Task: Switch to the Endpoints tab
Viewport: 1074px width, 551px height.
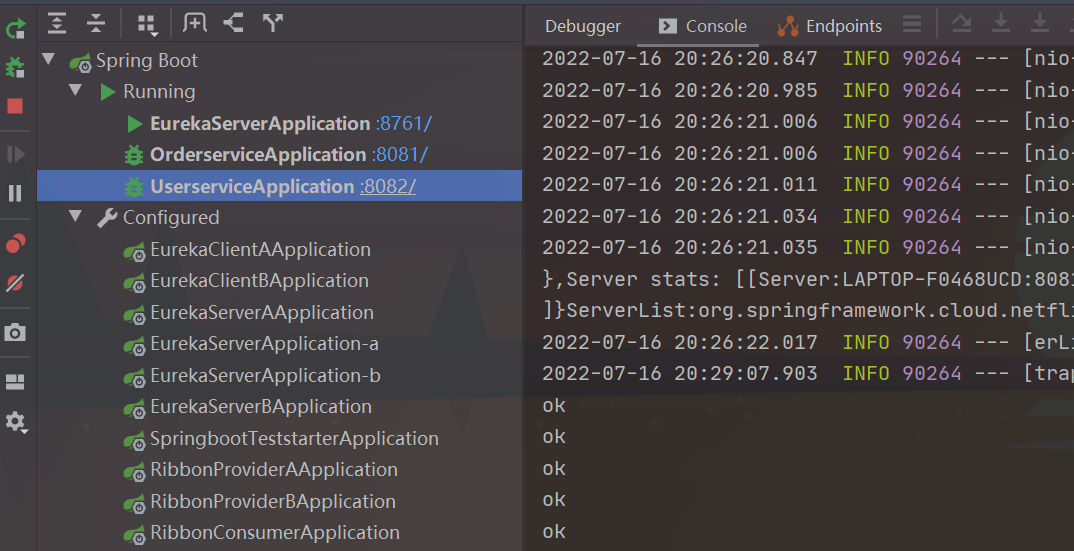Action: tap(829, 26)
